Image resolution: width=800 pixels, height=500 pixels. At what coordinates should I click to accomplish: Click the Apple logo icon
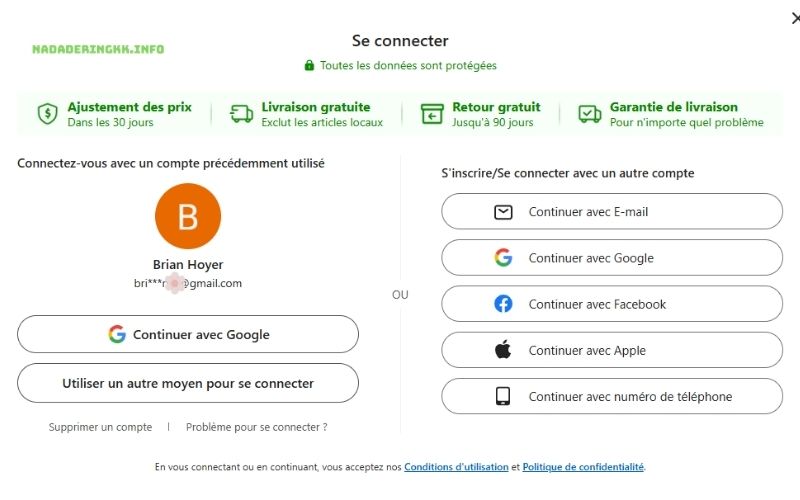point(503,350)
